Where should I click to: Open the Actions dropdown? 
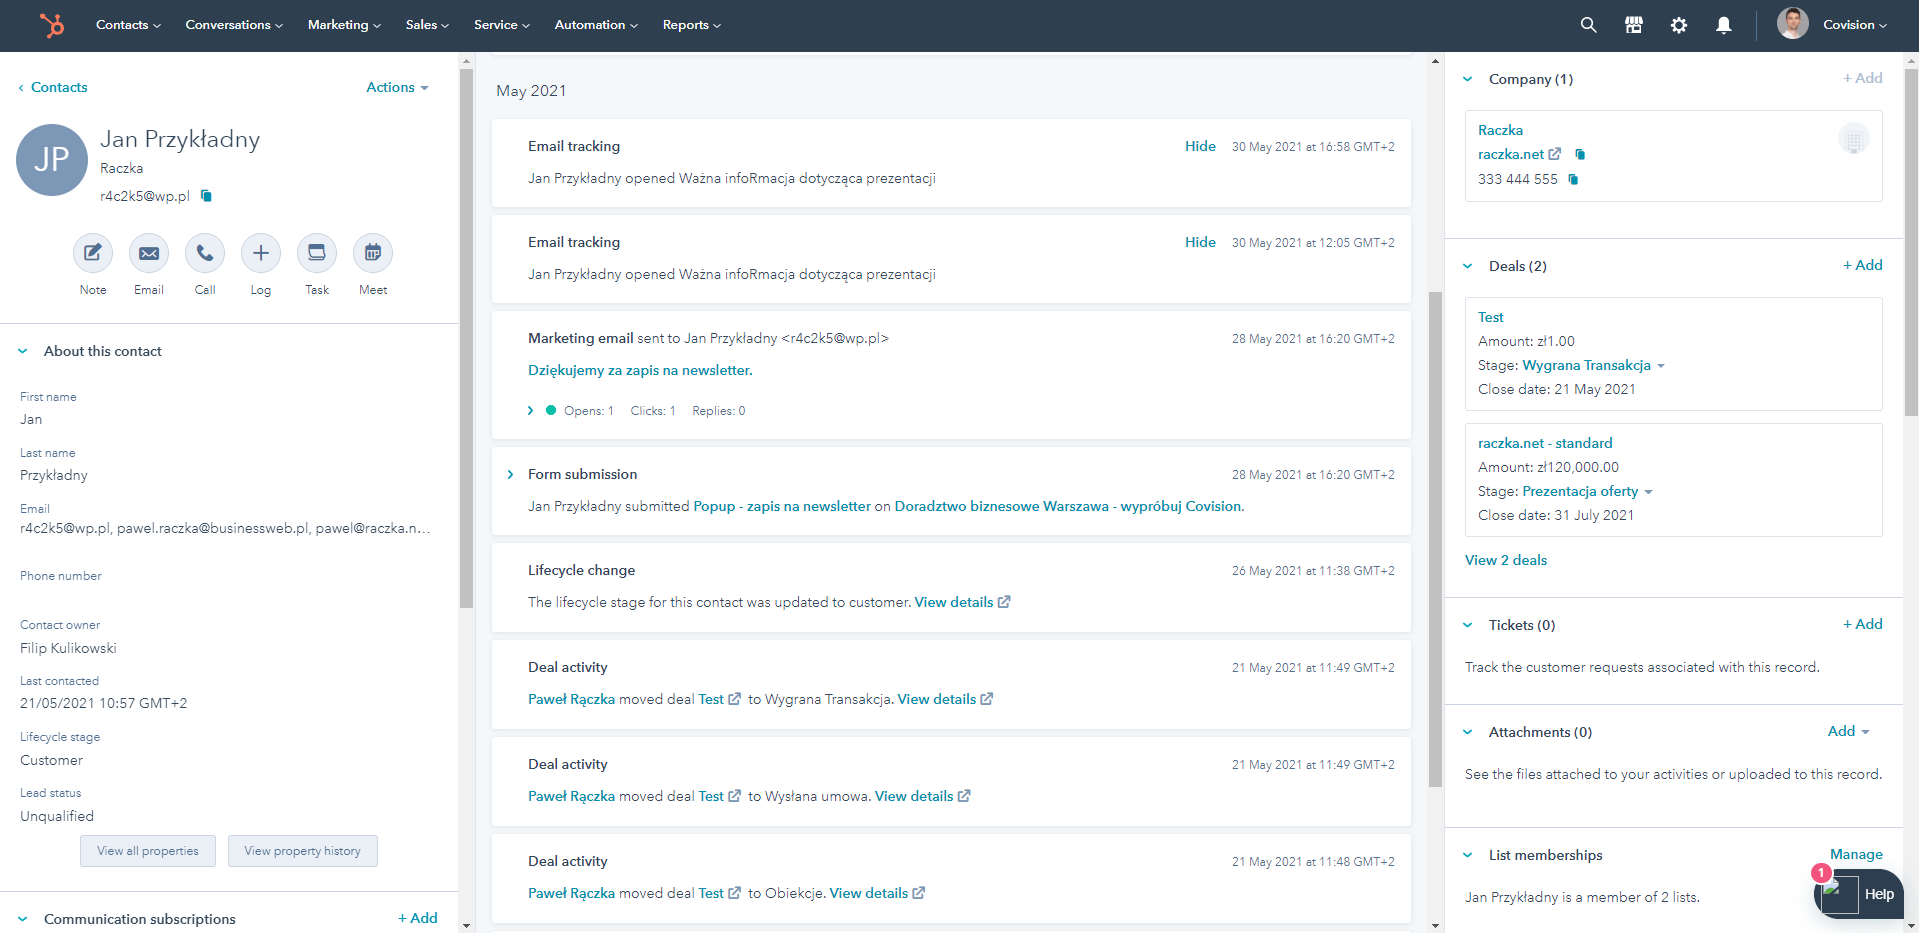pyautogui.click(x=397, y=87)
